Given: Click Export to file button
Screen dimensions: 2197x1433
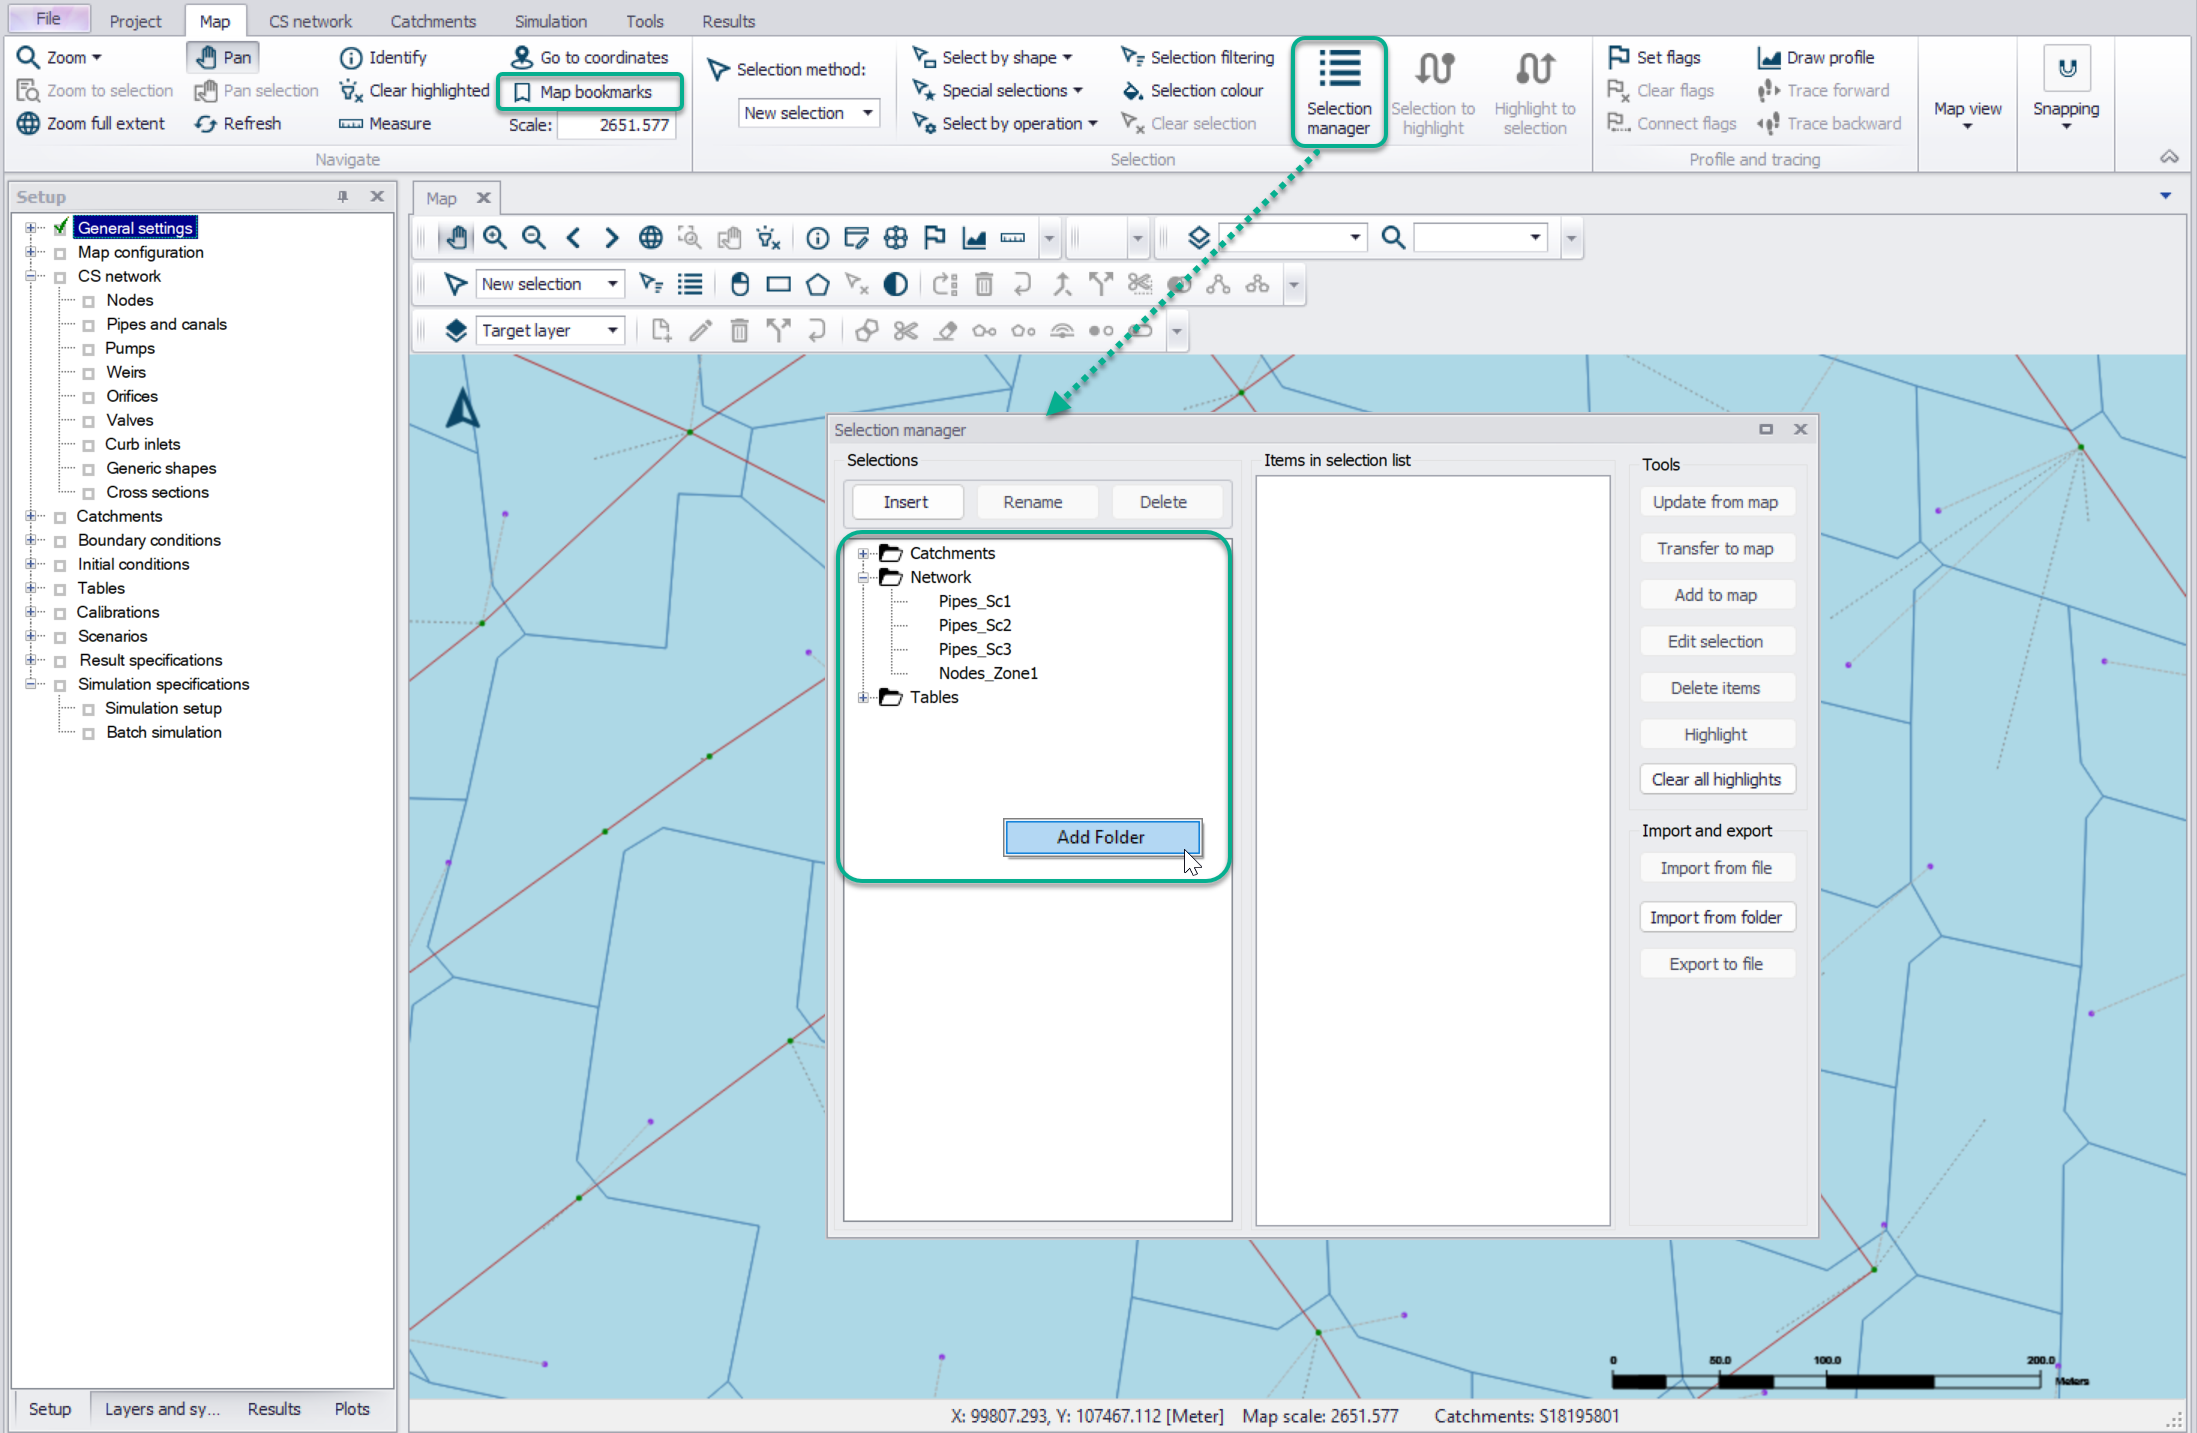Looking at the screenshot, I should [1715, 964].
